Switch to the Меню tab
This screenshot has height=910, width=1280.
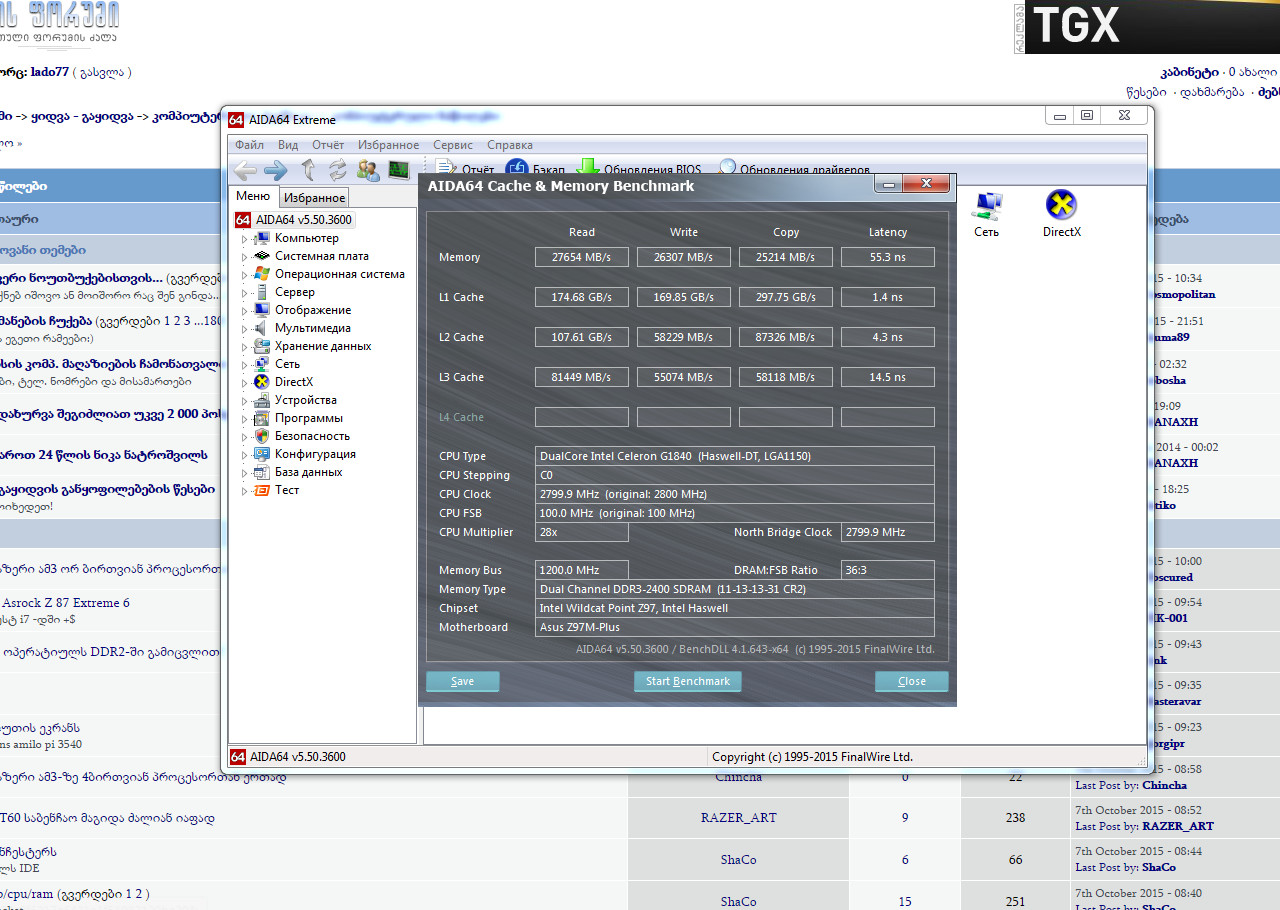(x=252, y=196)
